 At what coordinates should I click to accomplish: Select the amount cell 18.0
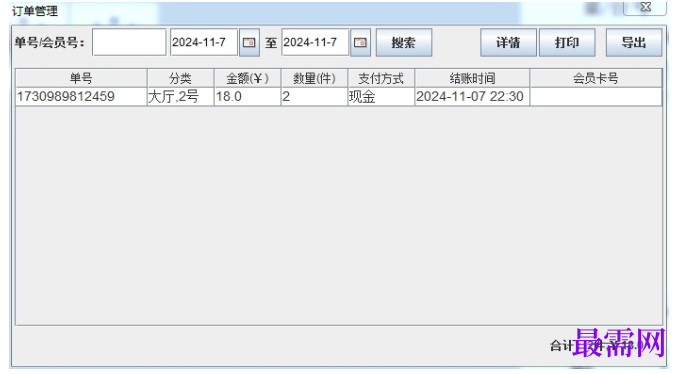(247, 96)
